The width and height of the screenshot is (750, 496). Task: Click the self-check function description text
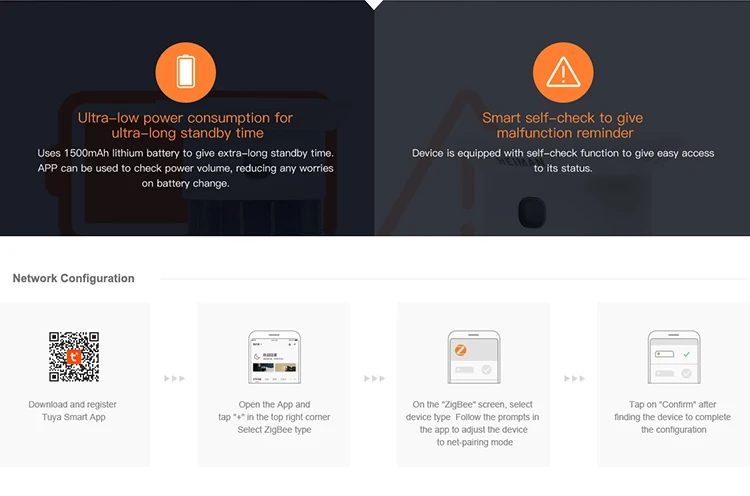click(563, 160)
